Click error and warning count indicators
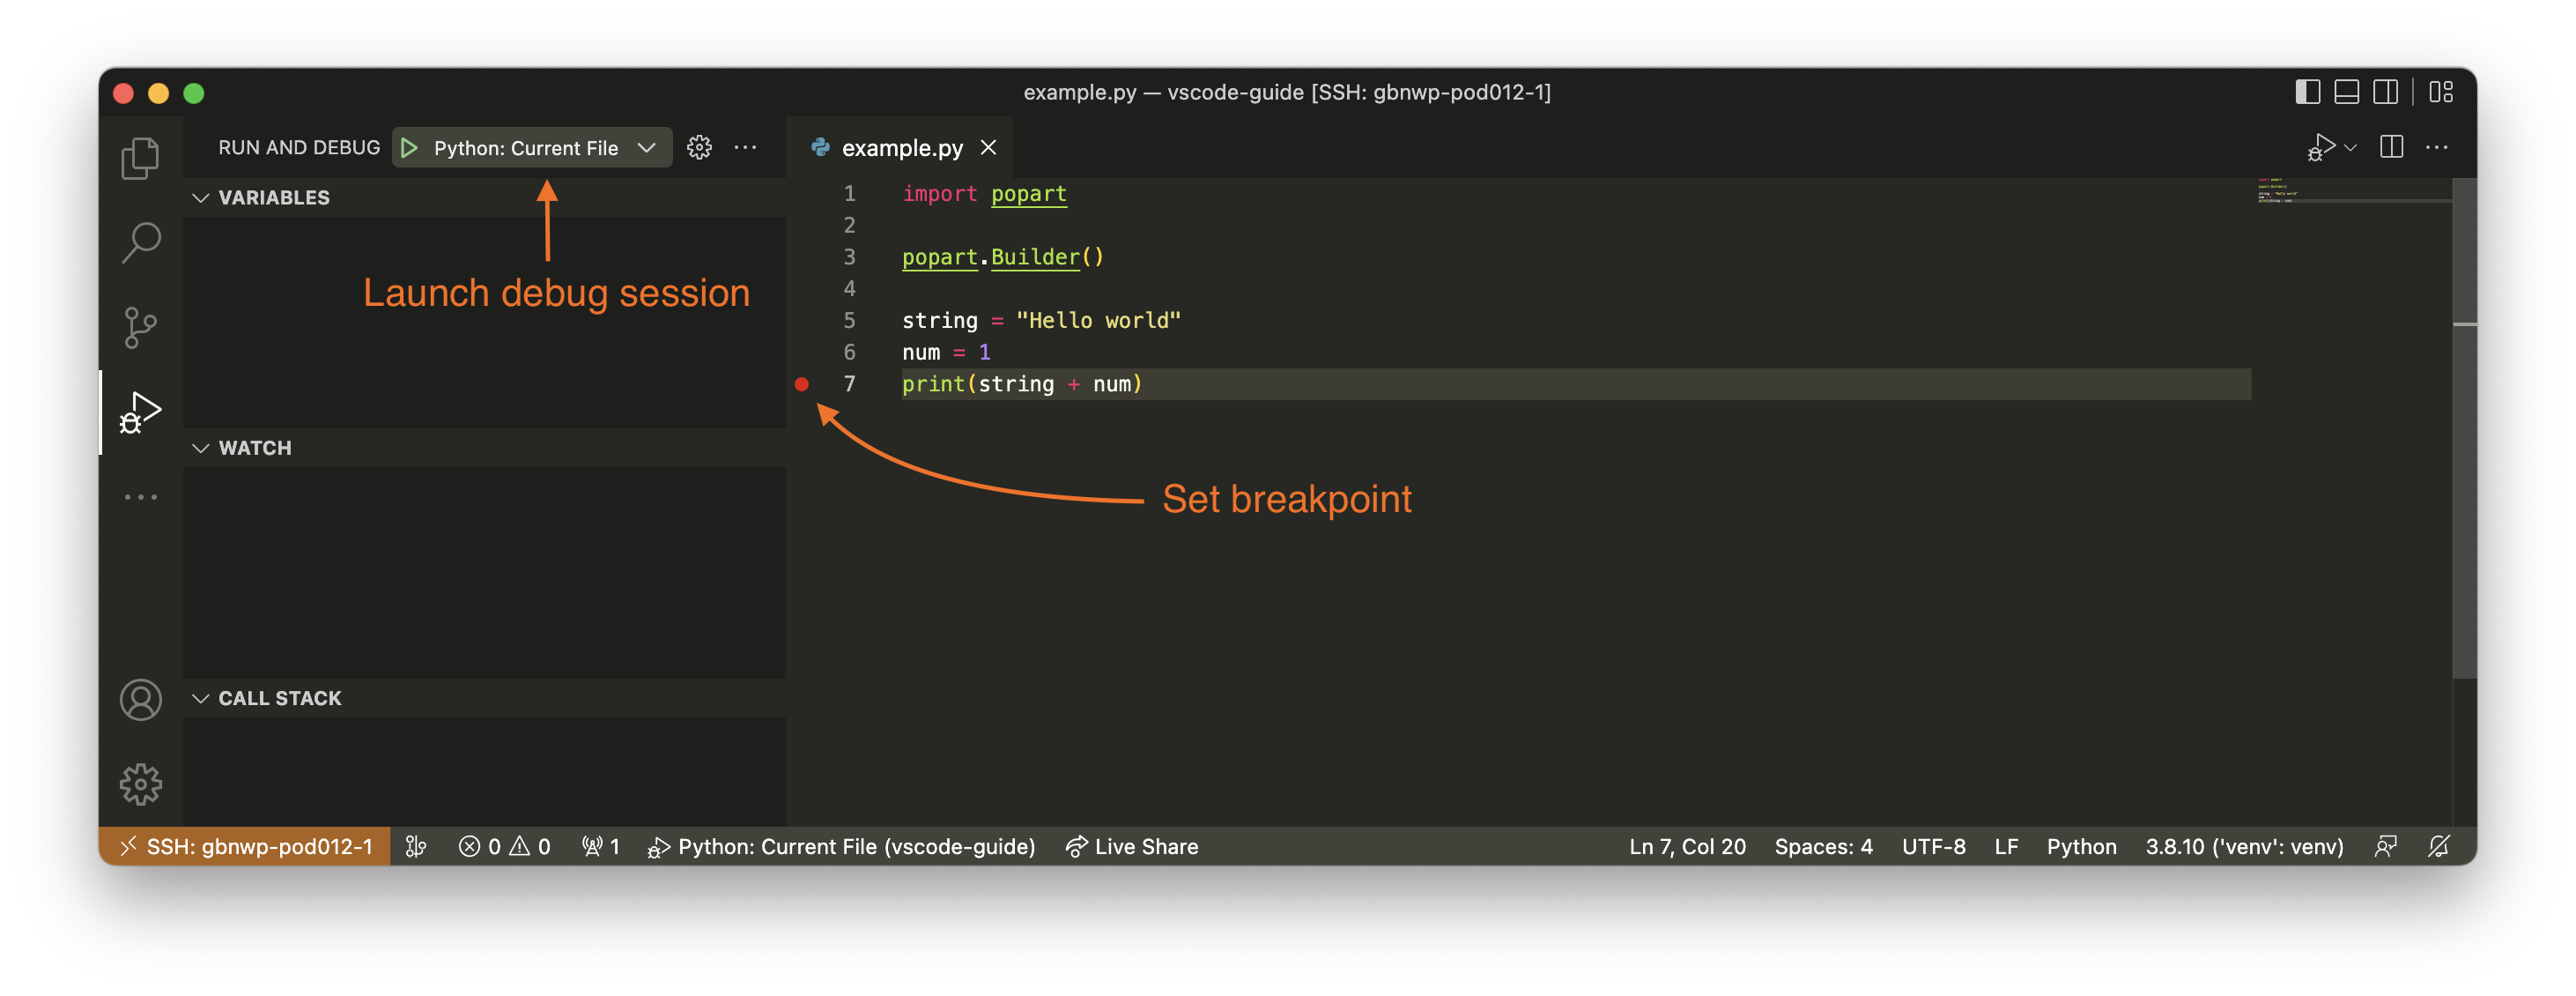 [x=503, y=846]
